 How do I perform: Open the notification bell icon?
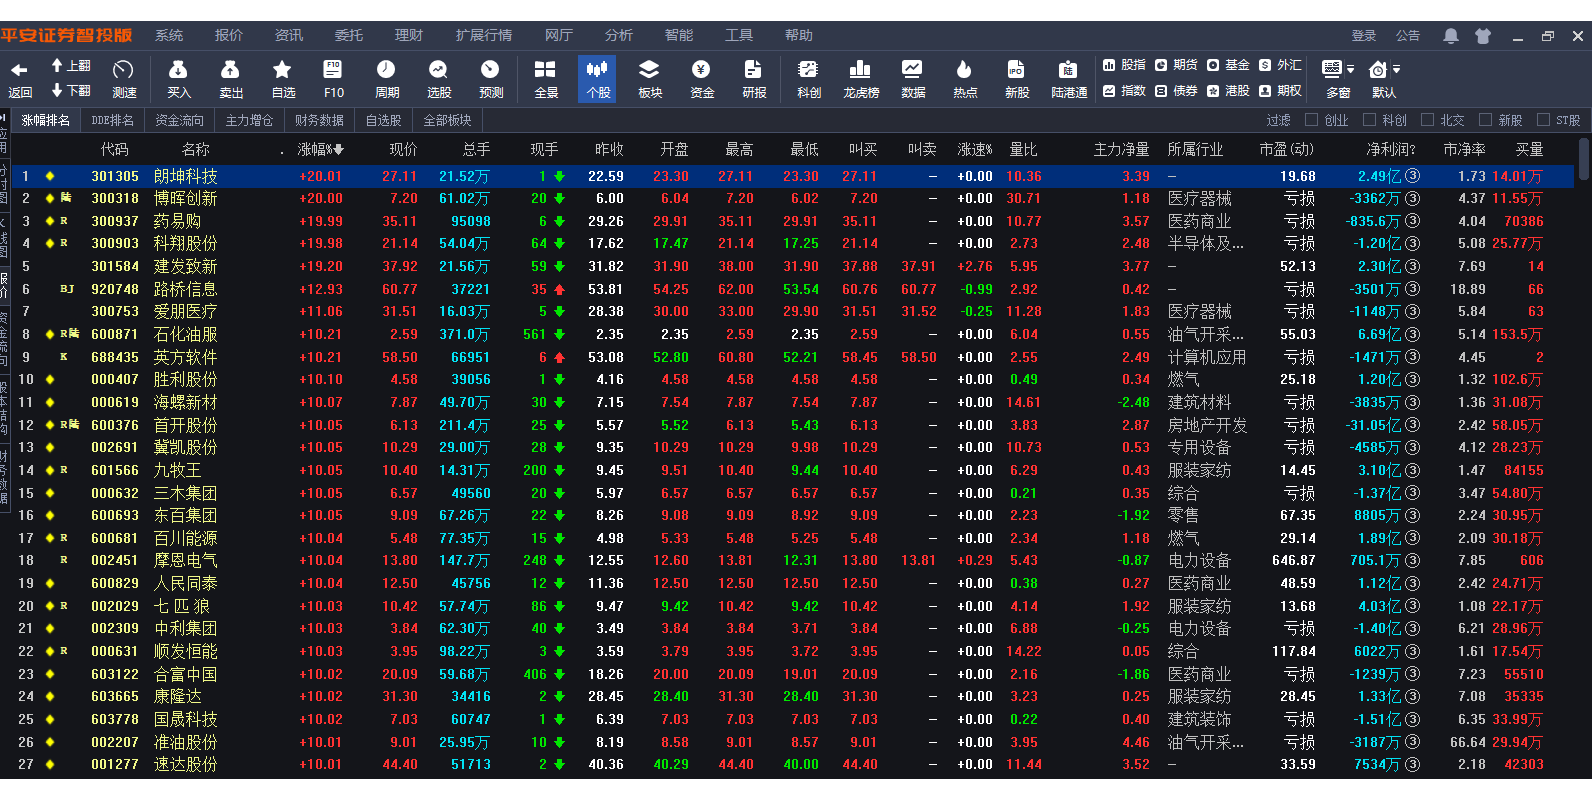pyautogui.click(x=1450, y=36)
